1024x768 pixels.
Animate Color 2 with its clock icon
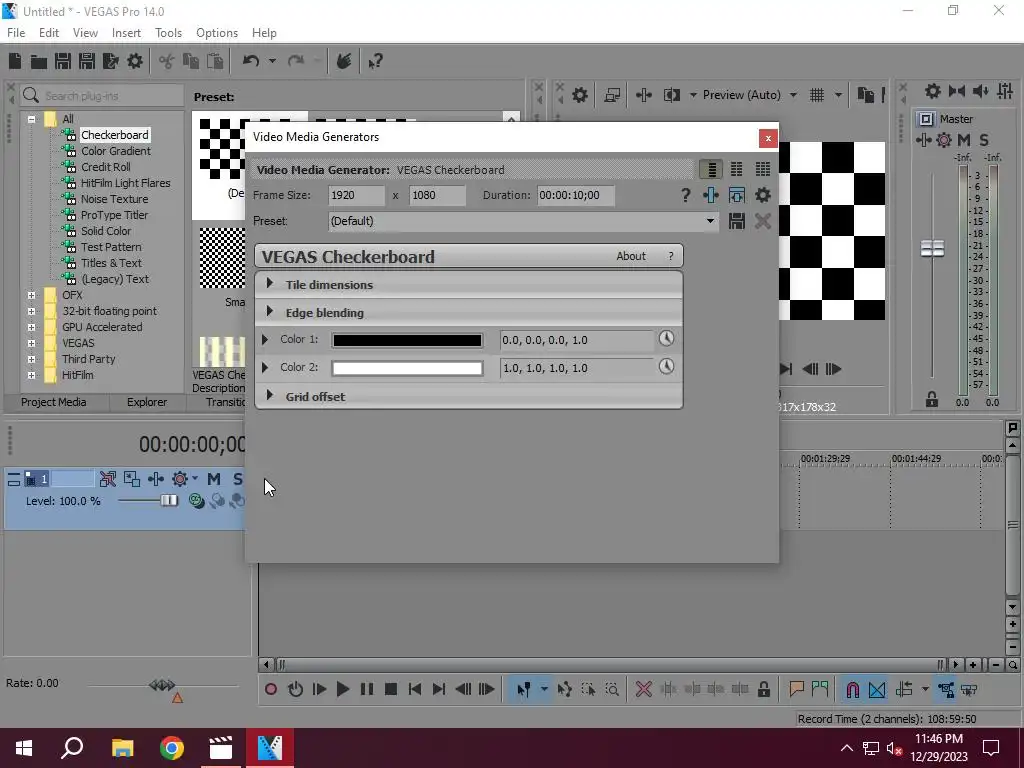[x=666, y=366]
